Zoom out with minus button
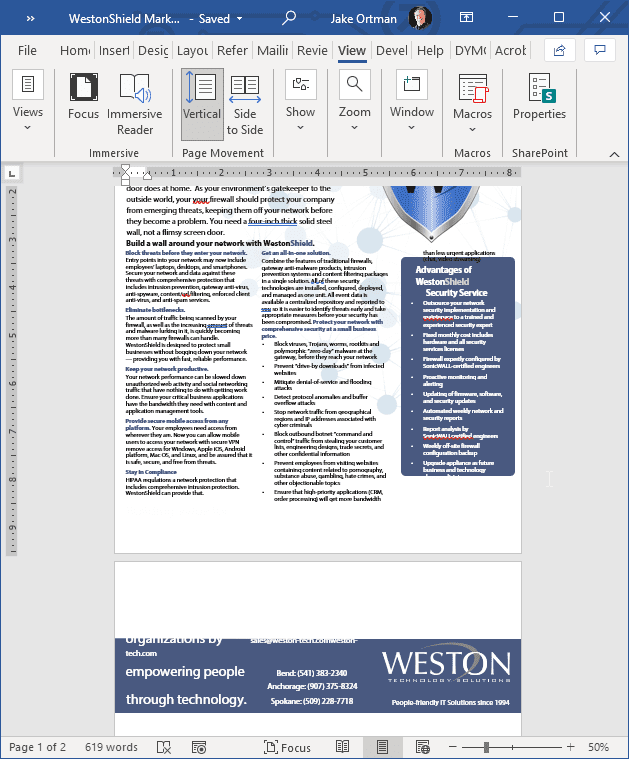Image resolution: width=629 pixels, height=759 pixels. 453,747
